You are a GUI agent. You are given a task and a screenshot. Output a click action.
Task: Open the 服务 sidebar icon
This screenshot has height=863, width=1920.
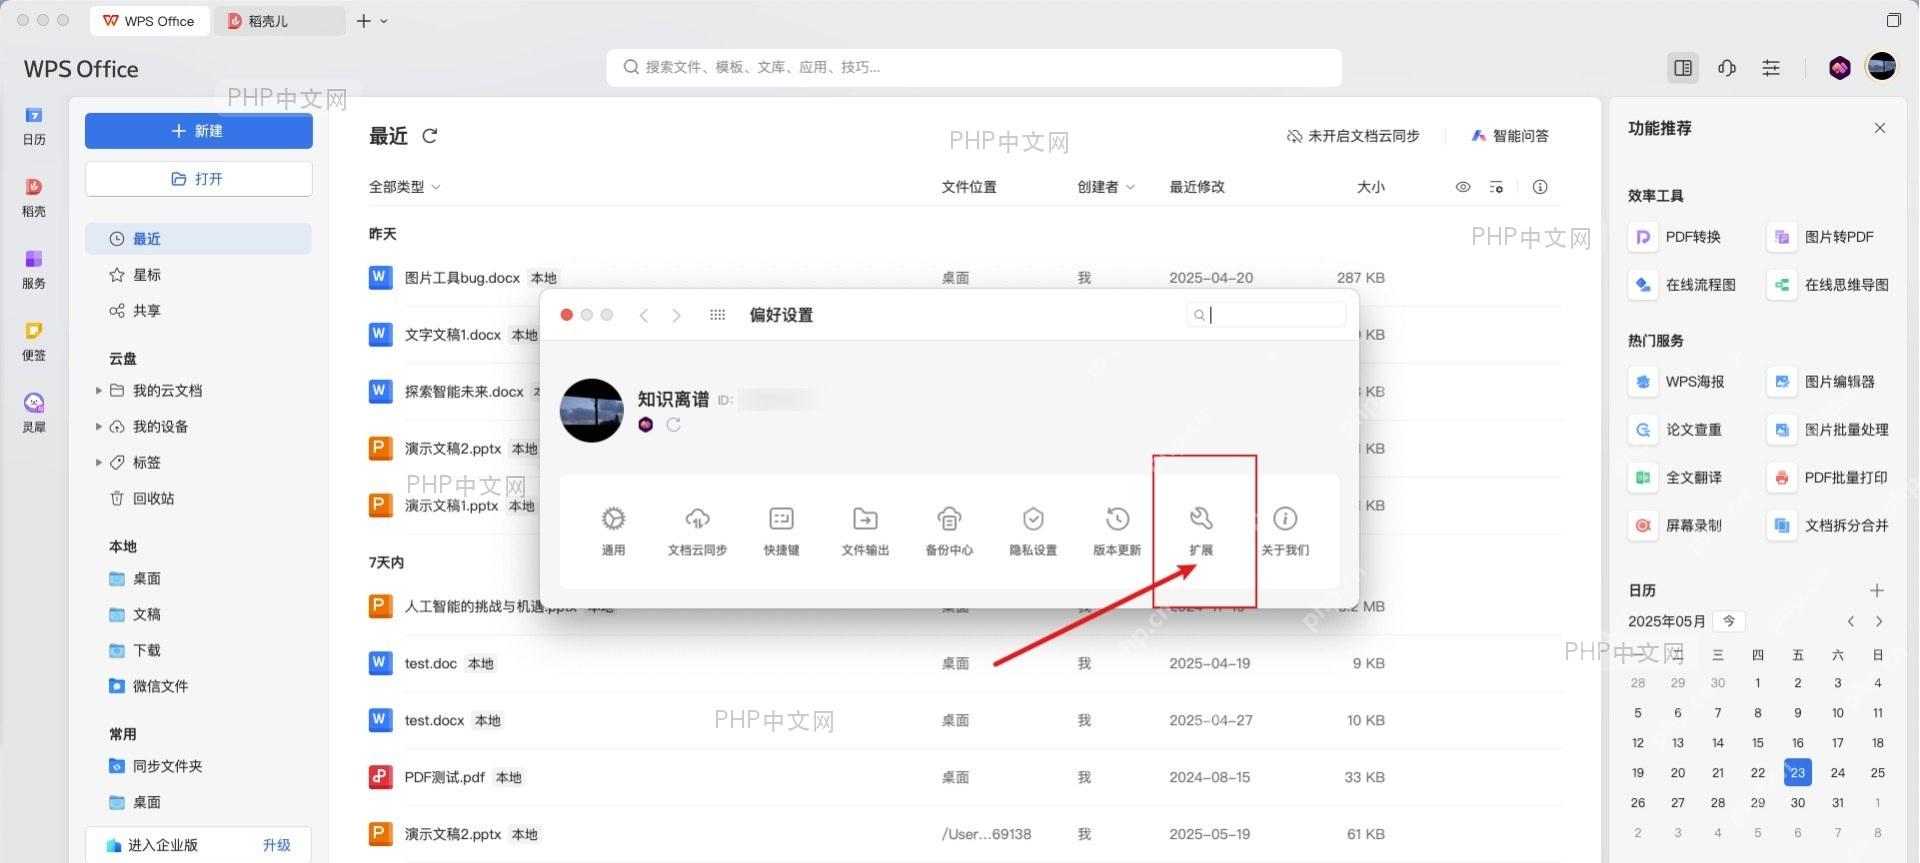(34, 270)
